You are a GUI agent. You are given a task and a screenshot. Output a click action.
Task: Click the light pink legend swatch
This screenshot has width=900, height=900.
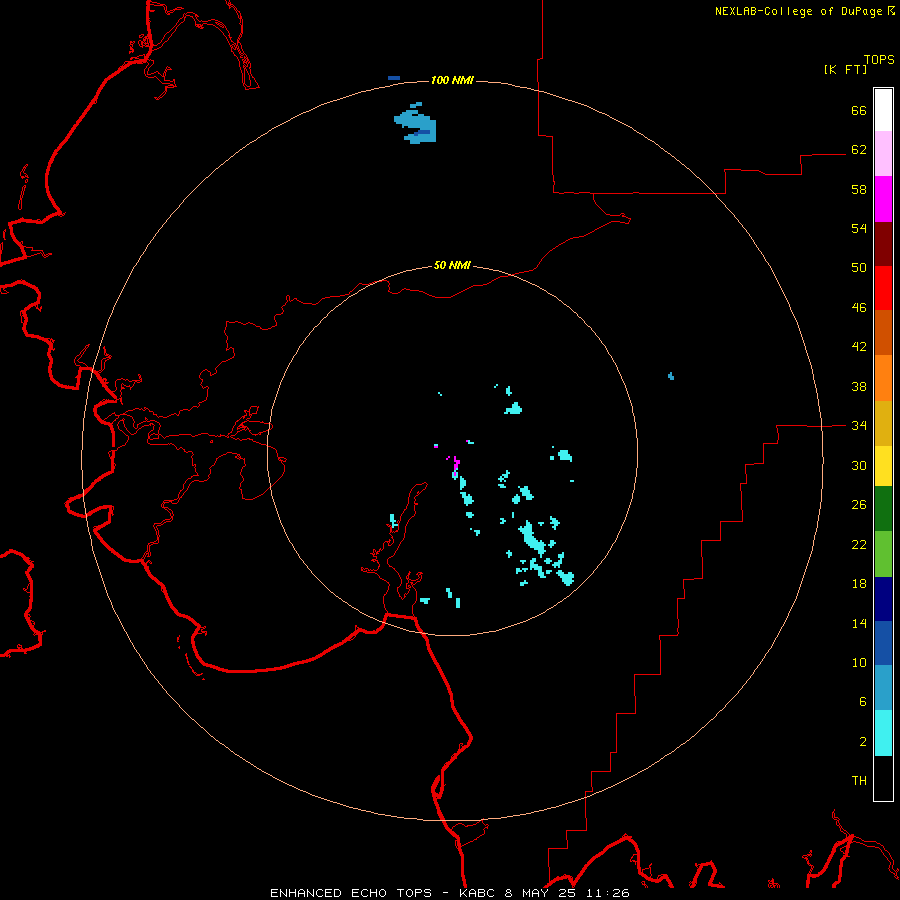click(883, 154)
